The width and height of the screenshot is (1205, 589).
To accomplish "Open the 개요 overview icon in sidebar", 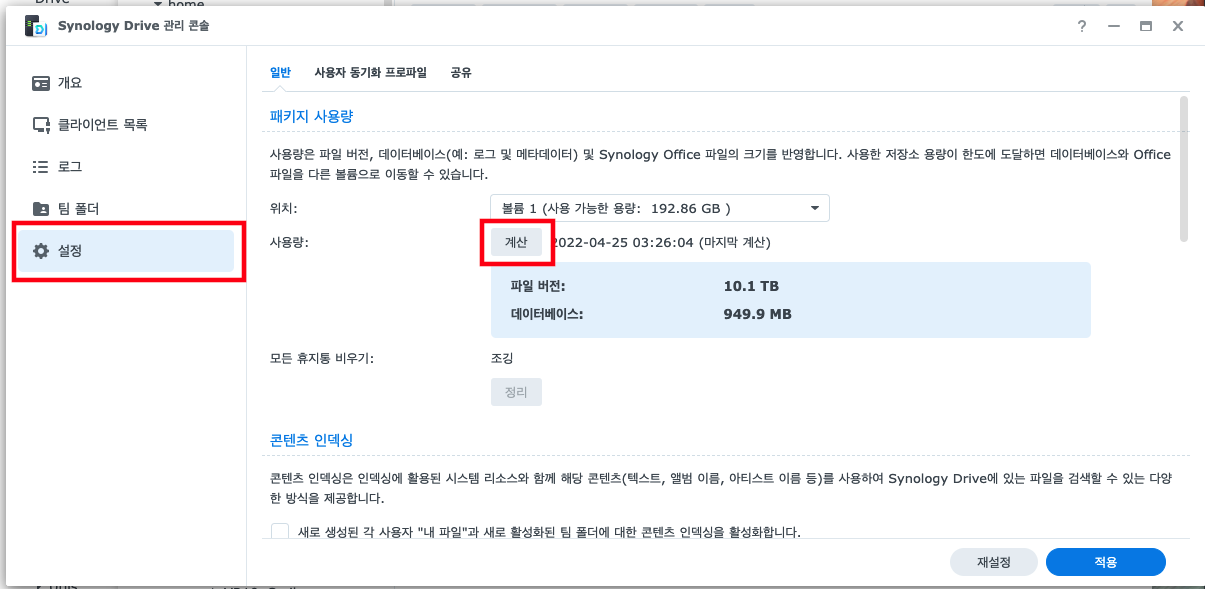I will click(x=41, y=83).
